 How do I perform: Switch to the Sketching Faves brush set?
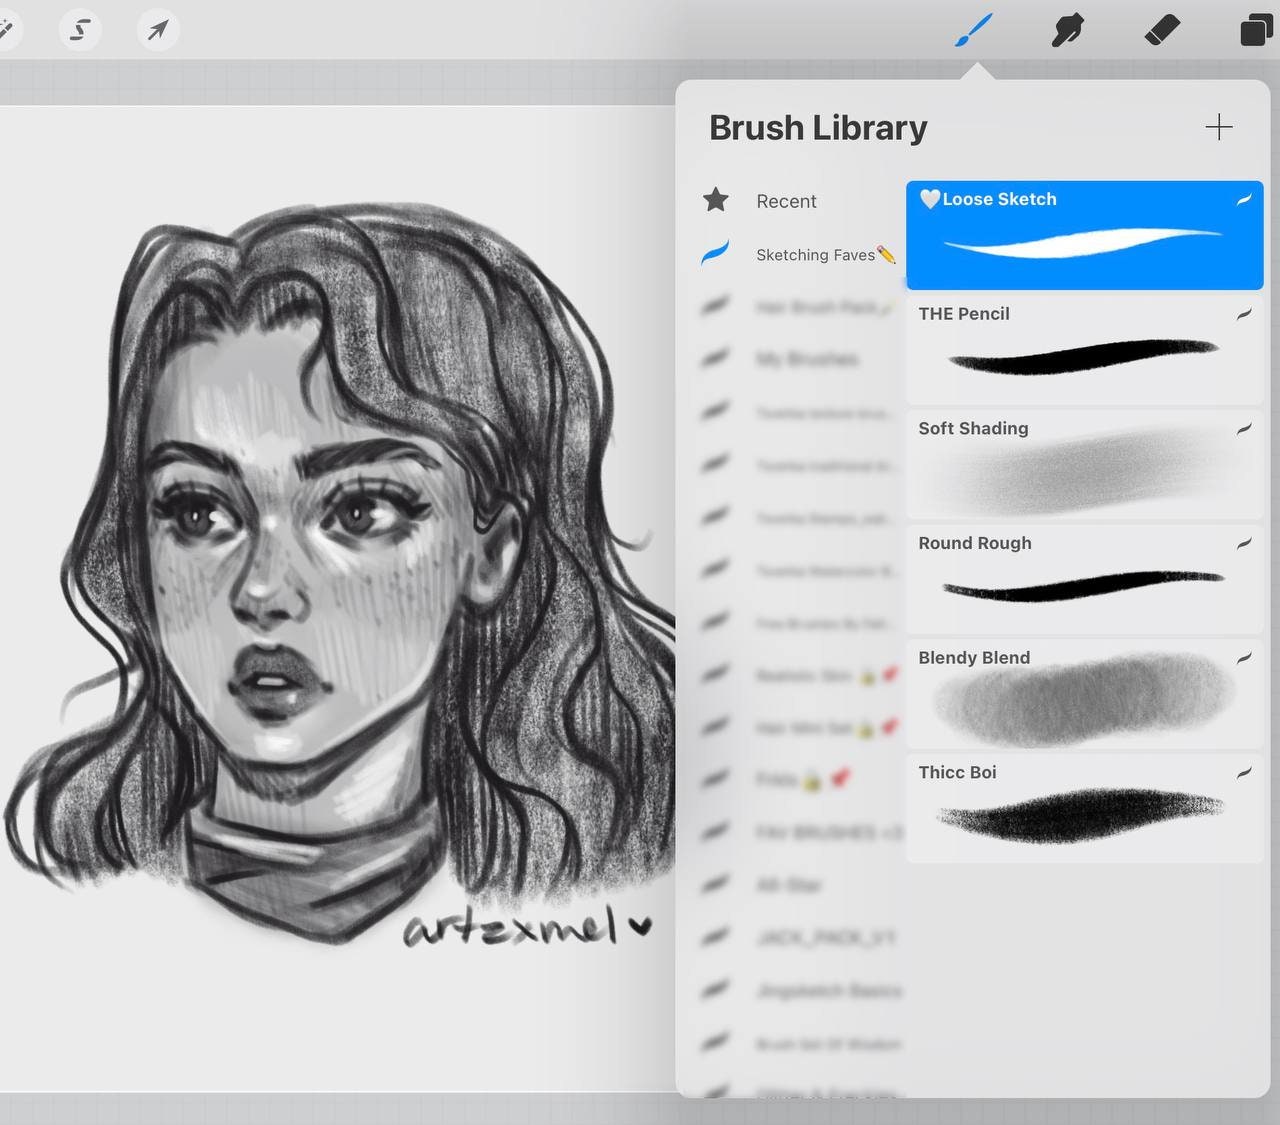[816, 254]
